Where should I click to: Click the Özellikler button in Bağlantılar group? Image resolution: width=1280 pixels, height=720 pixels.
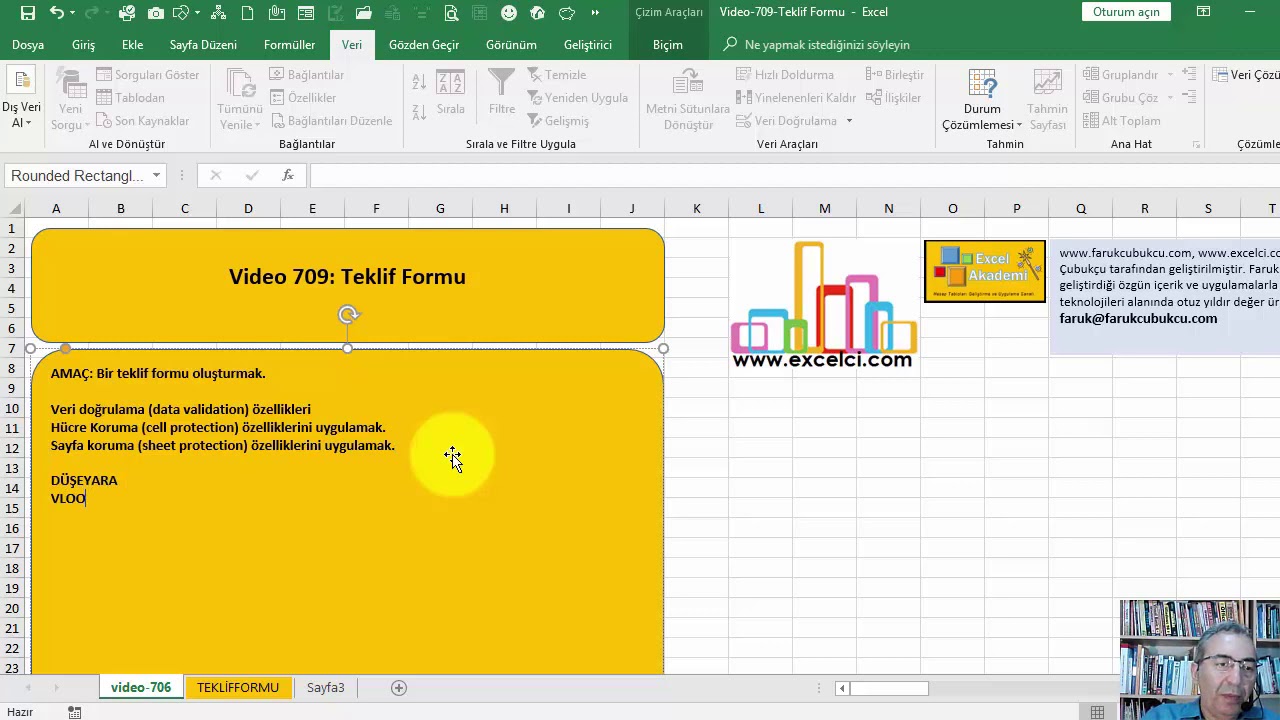(303, 98)
